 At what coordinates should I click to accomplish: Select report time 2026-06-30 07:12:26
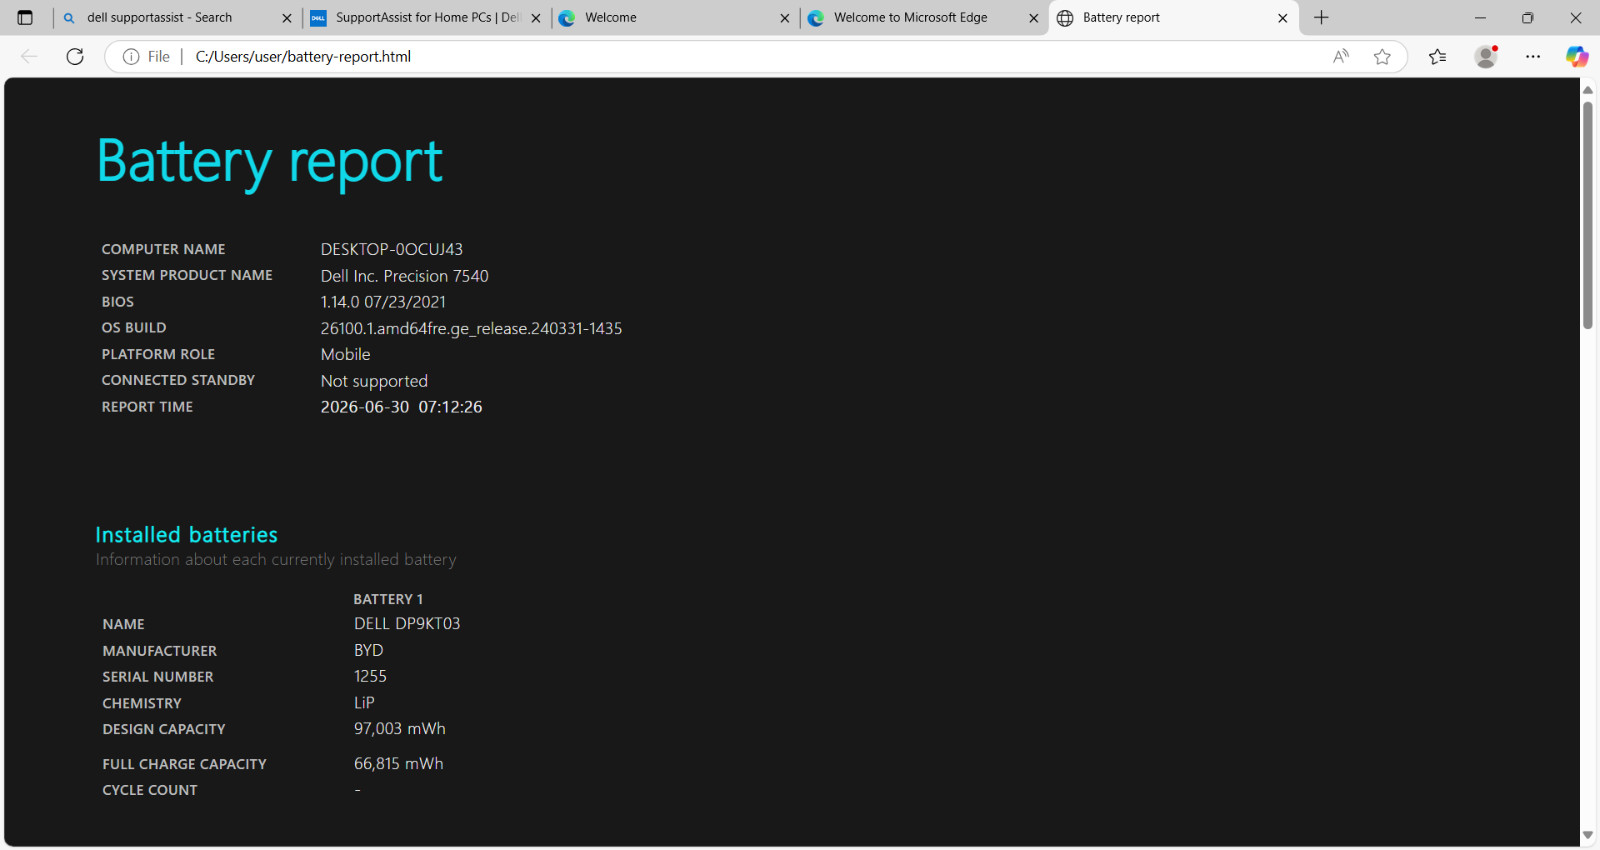401,407
